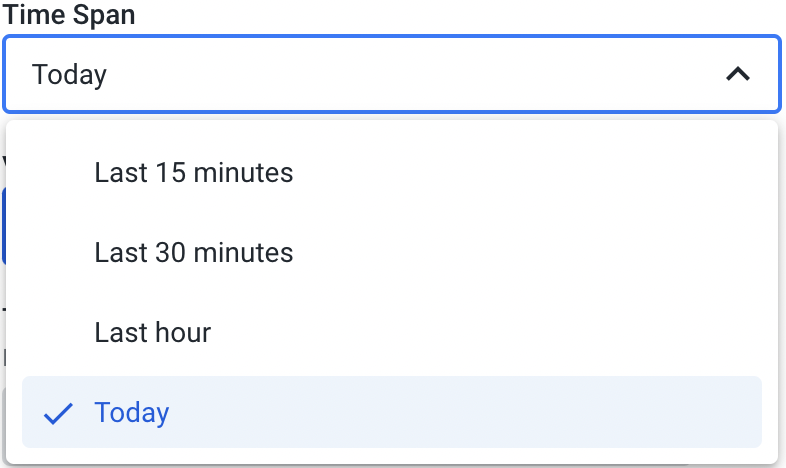Image resolution: width=786 pixels, height=468 pixels.
Task: Click the up arrow to close the options
Action: click(x=738, y=74)
